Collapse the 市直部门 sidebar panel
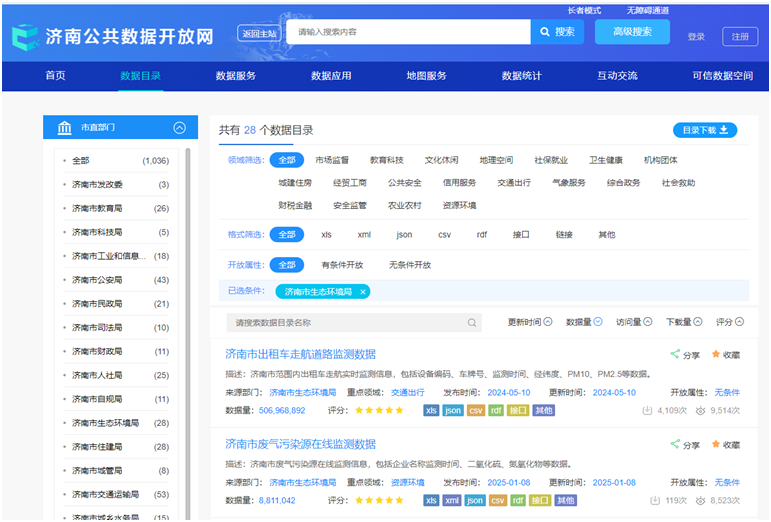Image resolution: width=771 pixels, height=522 pixels. 179,128
